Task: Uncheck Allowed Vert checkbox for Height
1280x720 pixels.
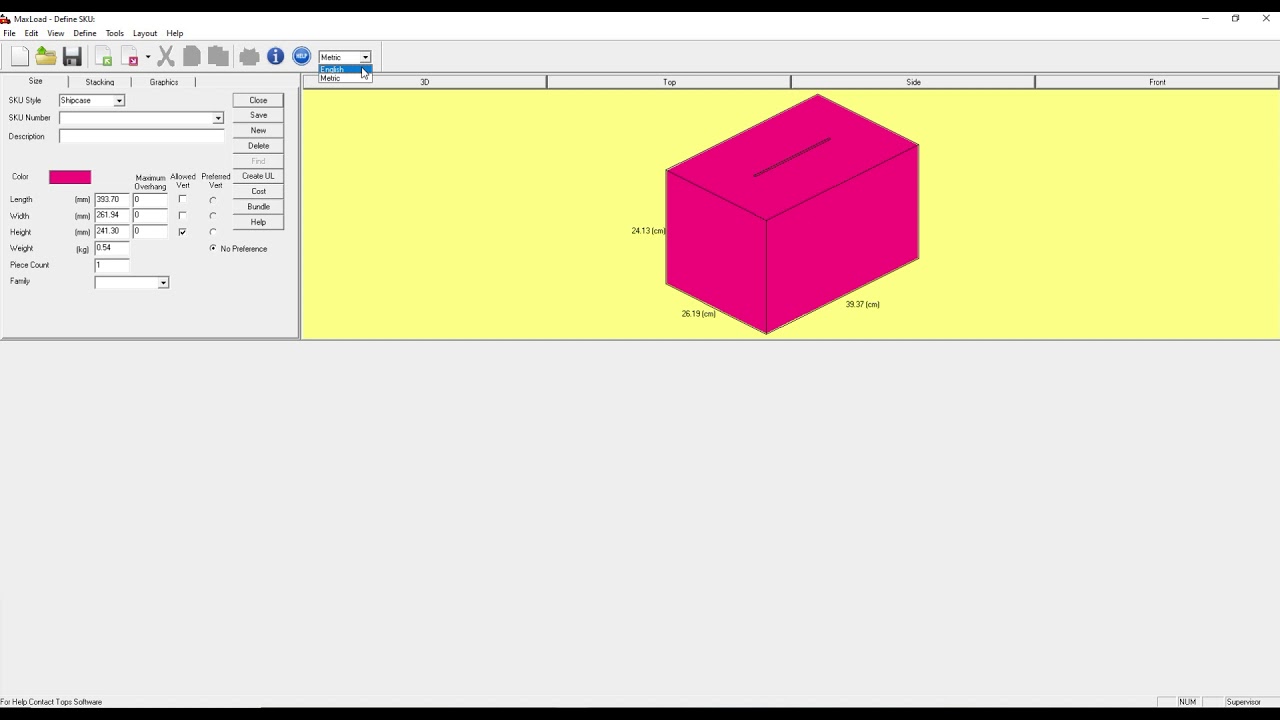Action: 182,232
